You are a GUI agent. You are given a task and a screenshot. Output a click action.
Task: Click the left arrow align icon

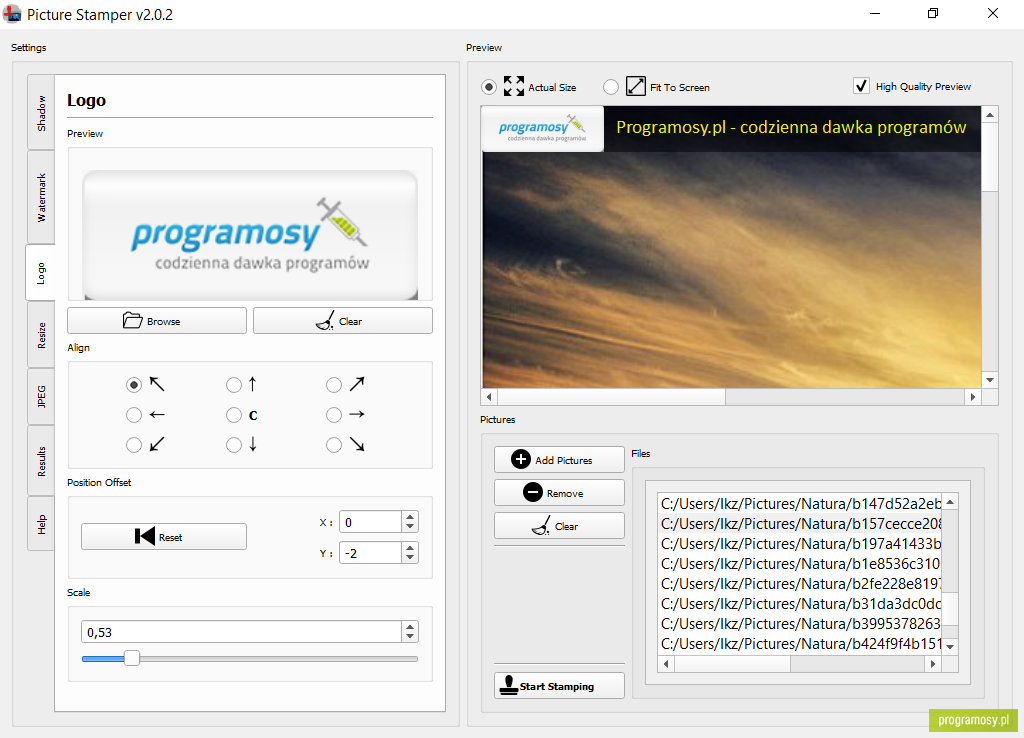coord(157,415)
